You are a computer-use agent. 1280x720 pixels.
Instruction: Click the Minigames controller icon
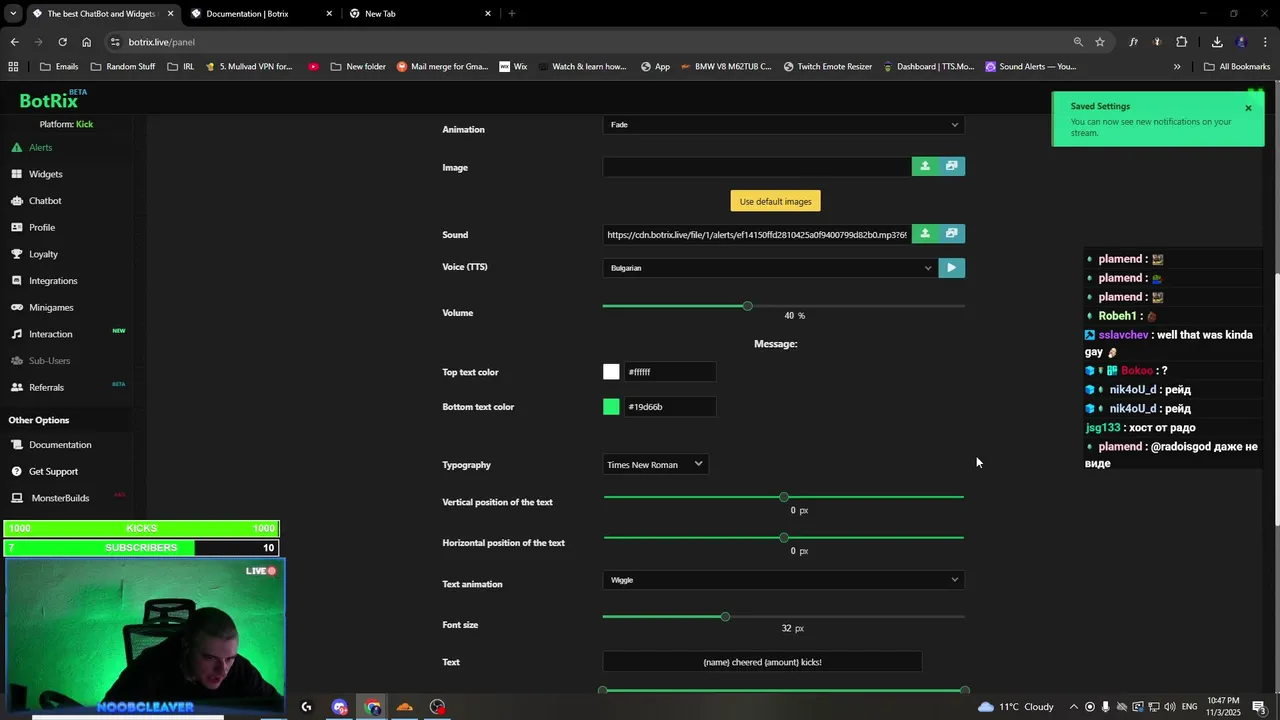pyautogui.click(x=17, y=307)
